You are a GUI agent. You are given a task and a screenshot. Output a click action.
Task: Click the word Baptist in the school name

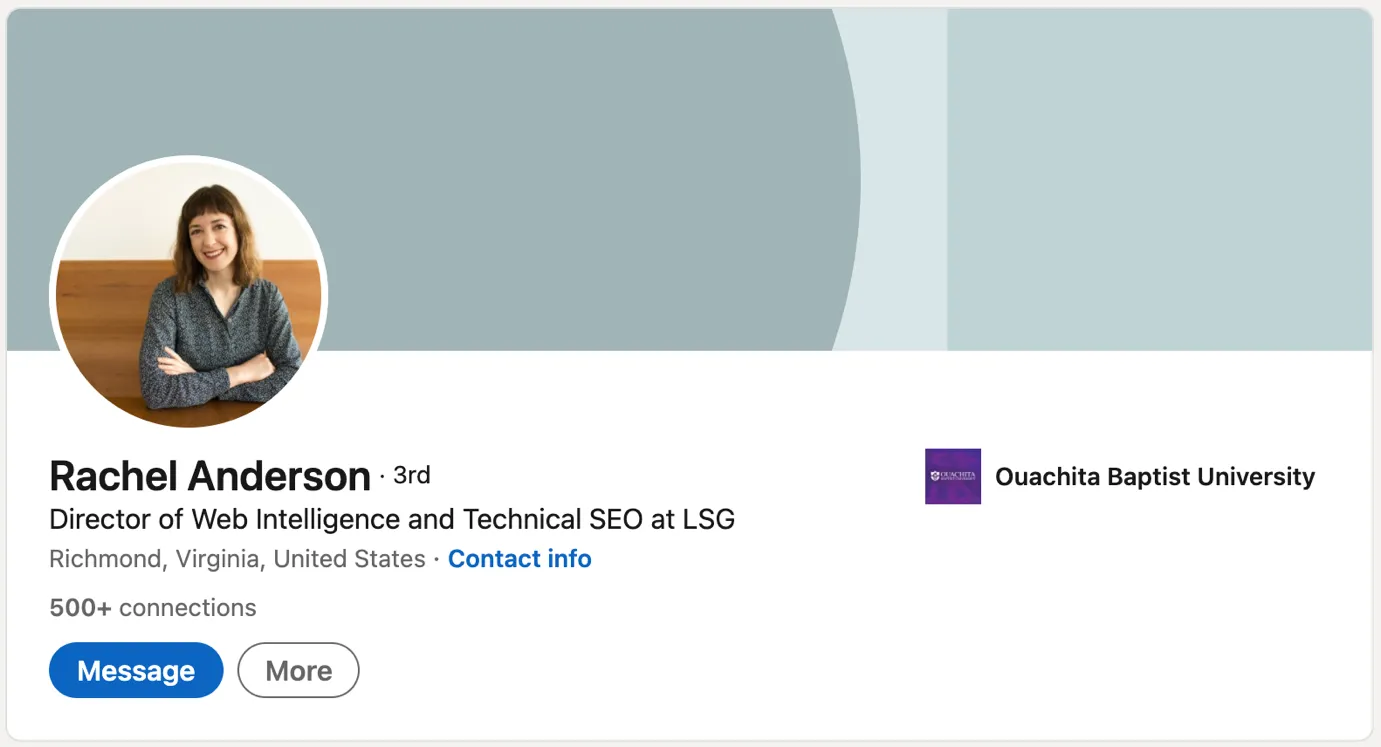[1150, 477]
